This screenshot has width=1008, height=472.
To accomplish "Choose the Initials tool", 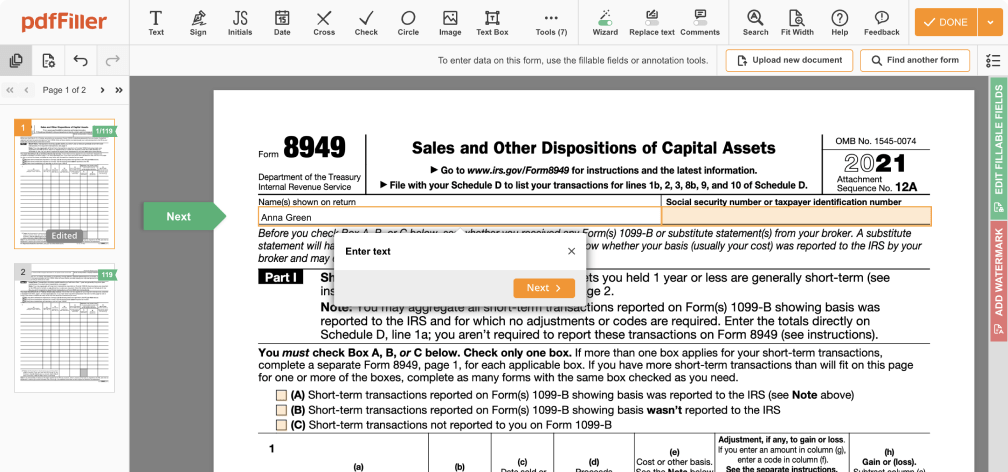I will point(240,22).
